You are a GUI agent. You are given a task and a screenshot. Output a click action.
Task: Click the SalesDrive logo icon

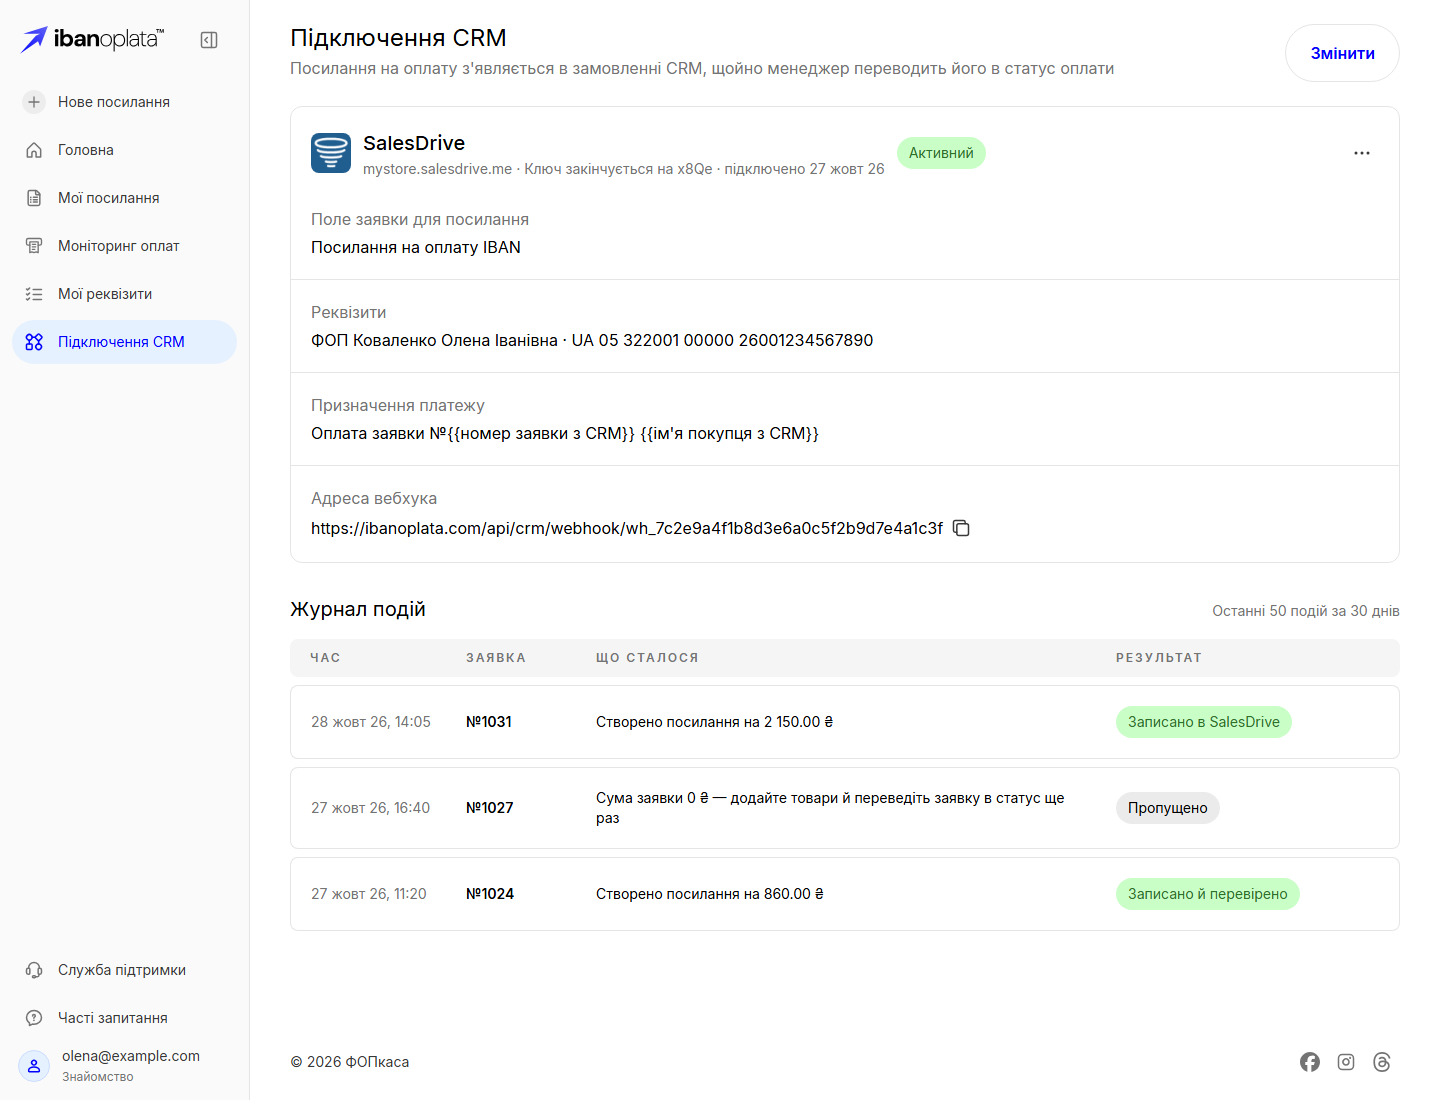(331, 153)
